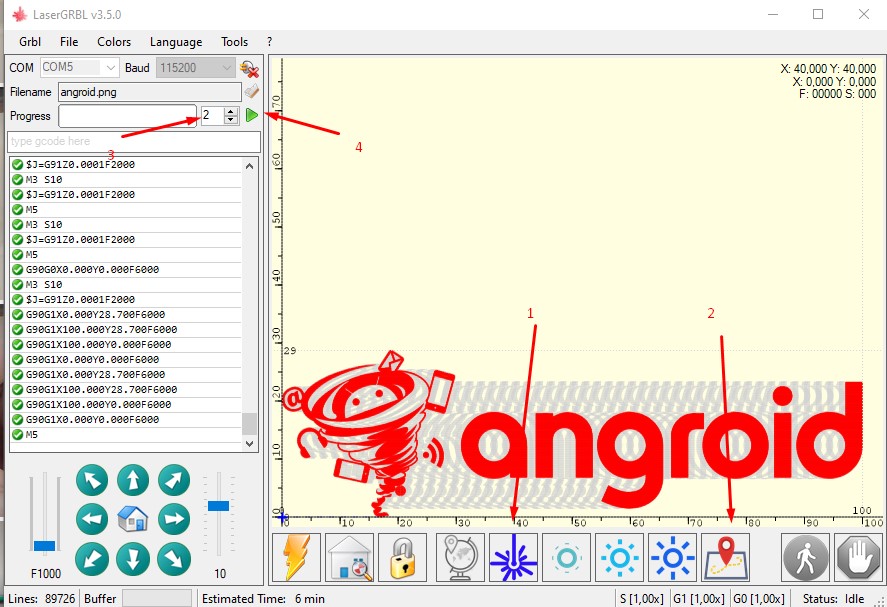This screenshot has width=887, height=607.
Task: Click the small sun low-power laser icon
Action: coord(619,557)
